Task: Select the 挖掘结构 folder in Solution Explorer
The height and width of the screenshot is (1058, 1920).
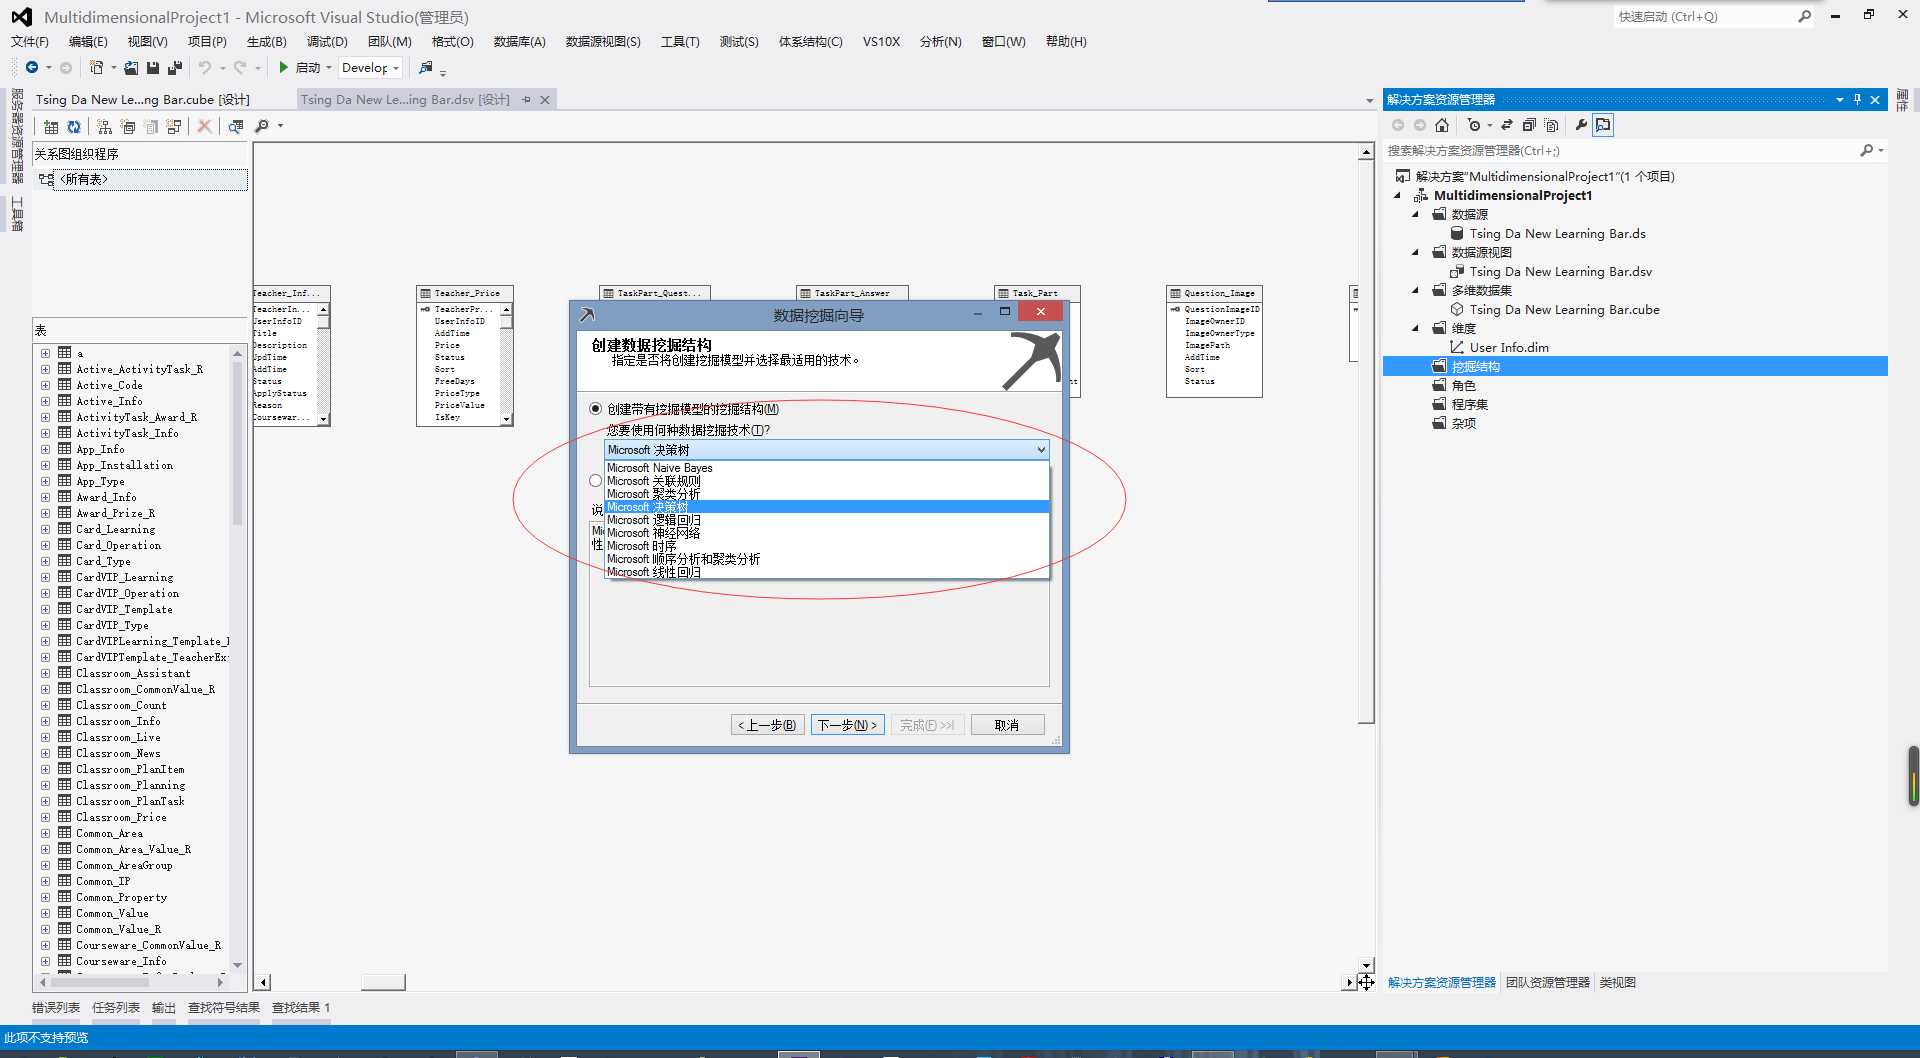Action: [1475, 367]
